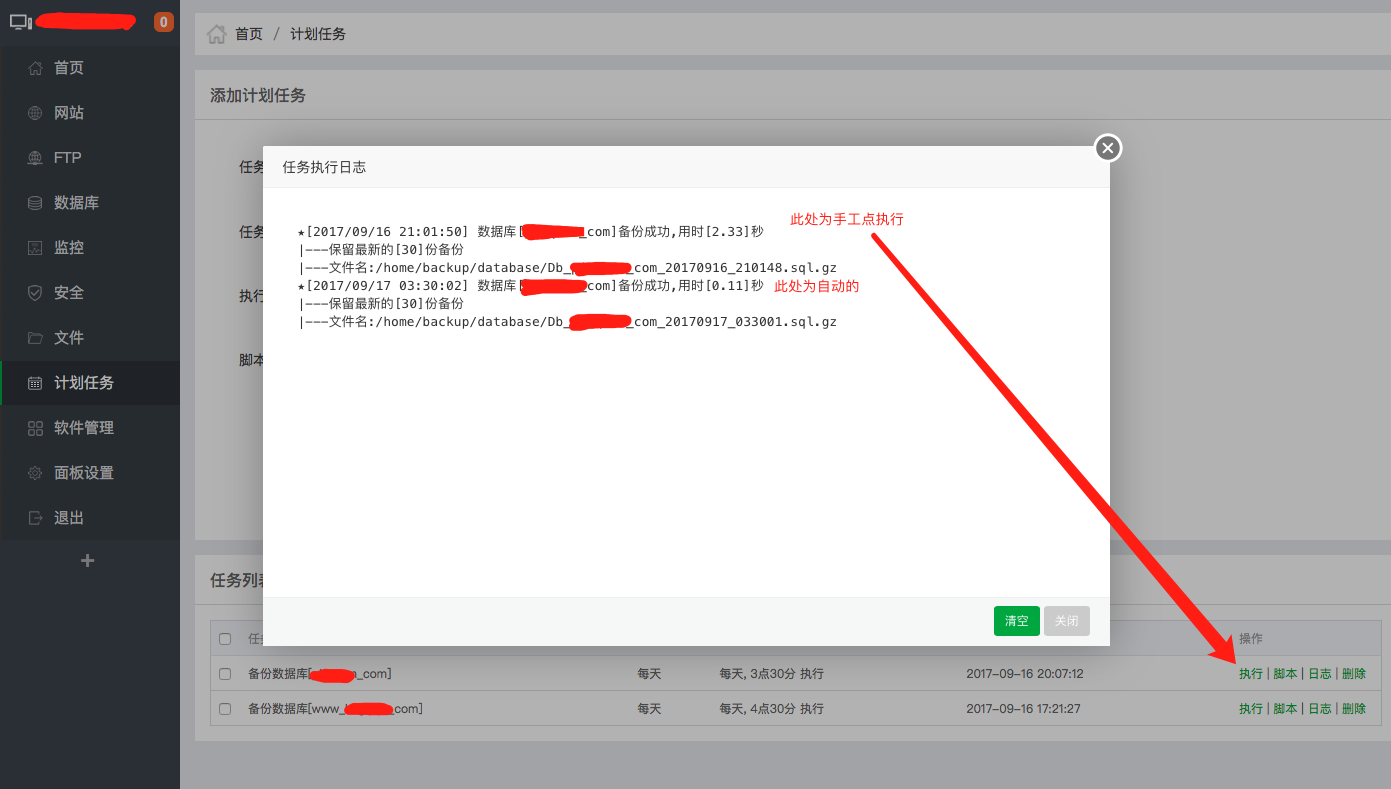Click the logout icon next to 退出
Viewport: 1391px width, 789px height.
(x=35, y=518)
